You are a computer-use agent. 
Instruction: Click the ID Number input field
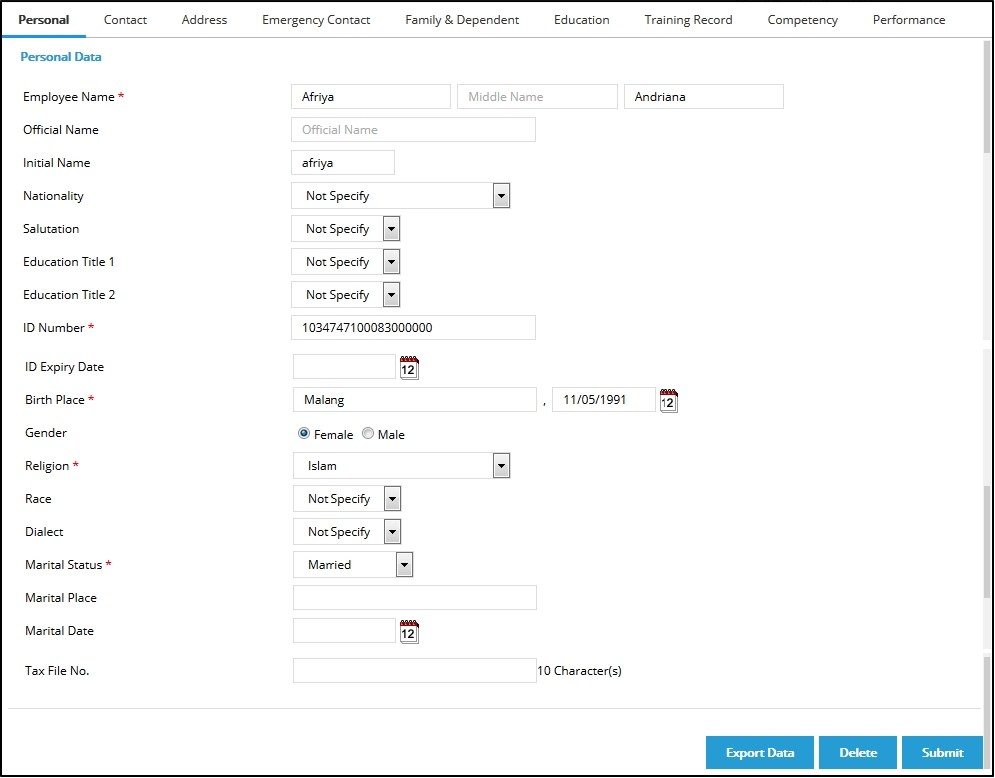coord(413,327)
